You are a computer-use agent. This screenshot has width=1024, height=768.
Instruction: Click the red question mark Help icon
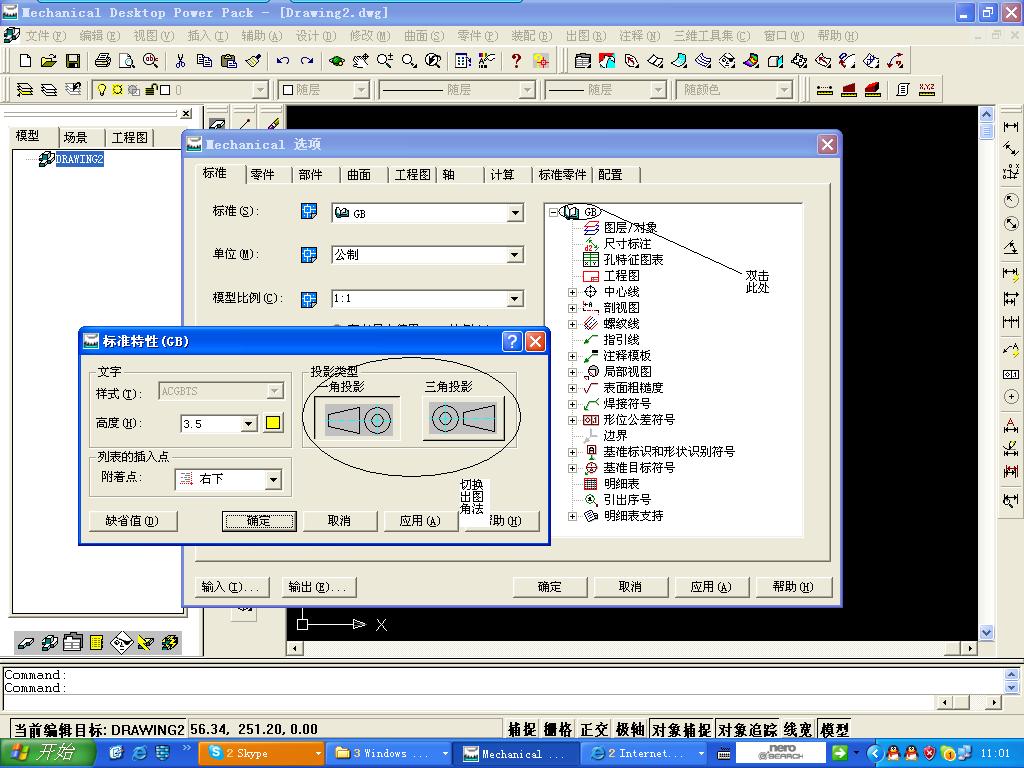click(517, 61)
